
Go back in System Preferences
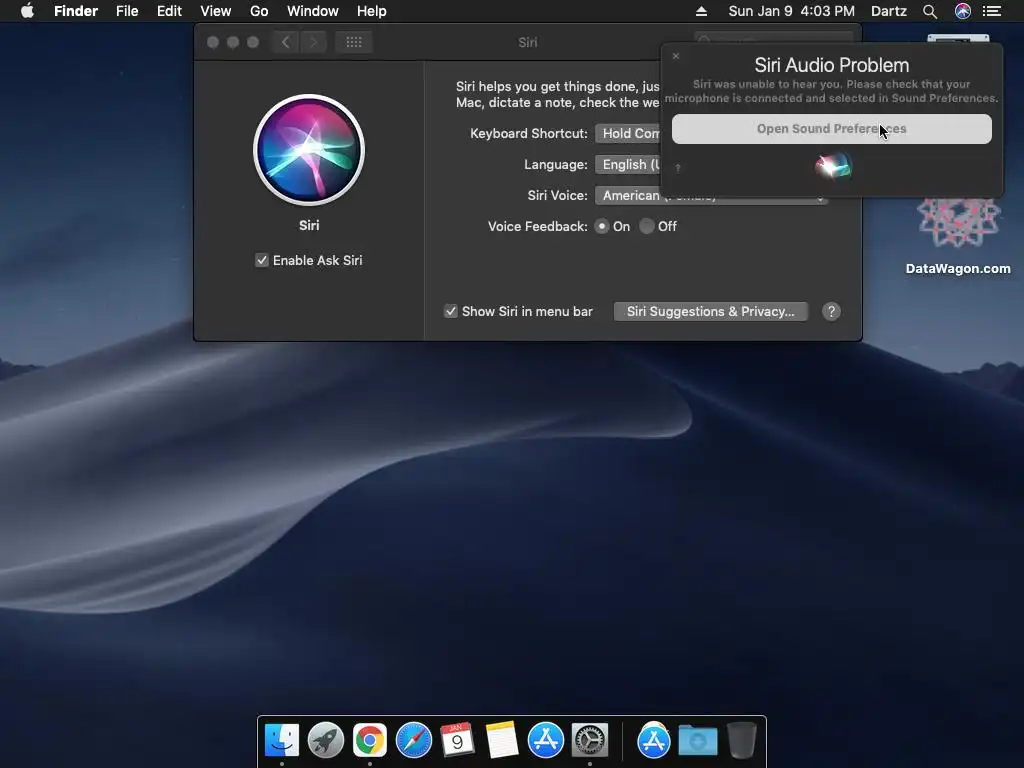(x=285, y=42)
